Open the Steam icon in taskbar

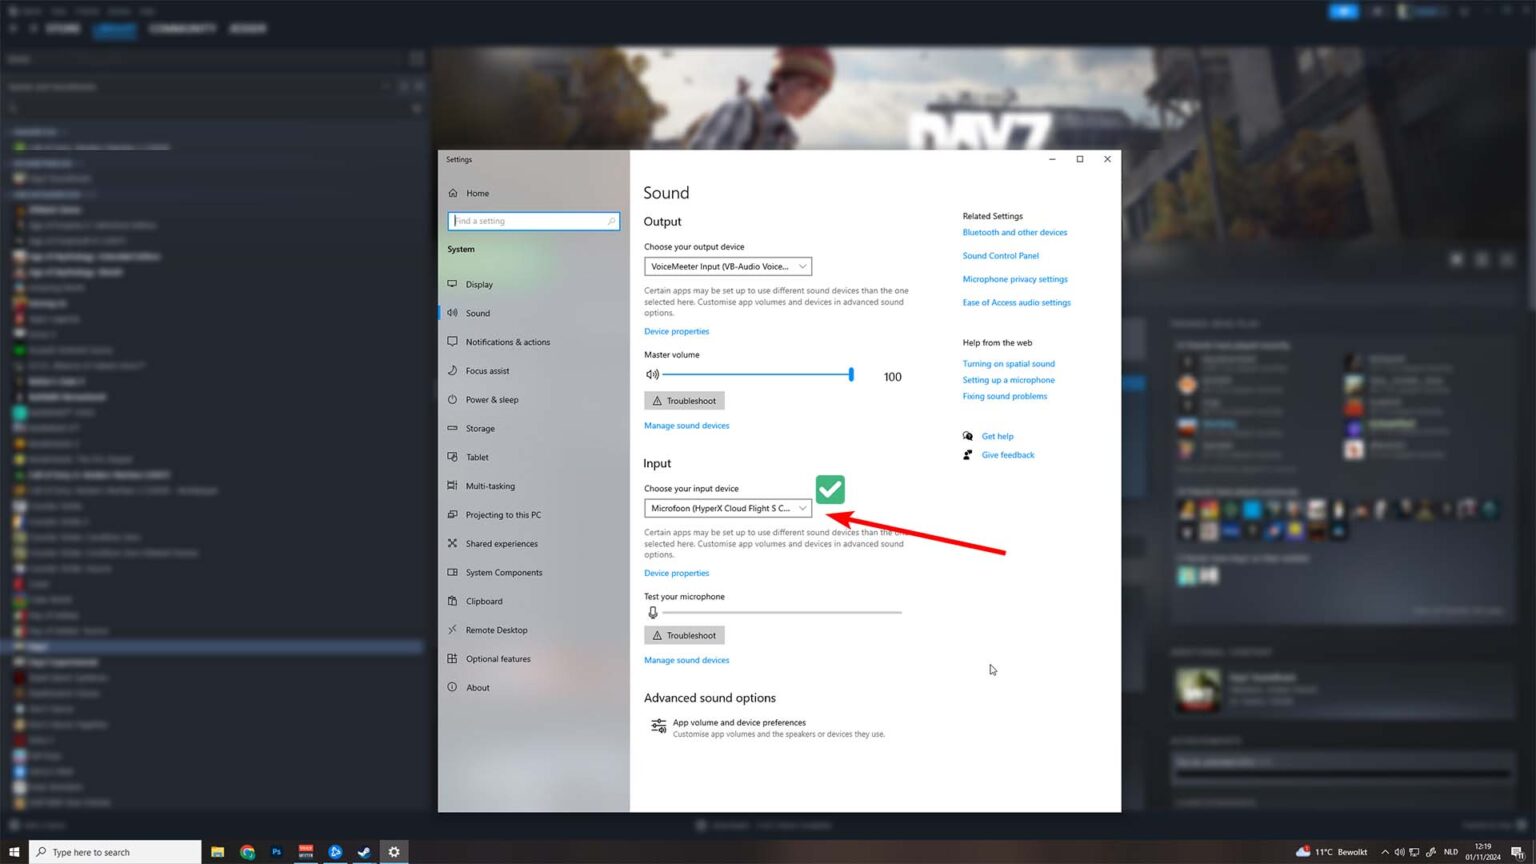point(364,852)
